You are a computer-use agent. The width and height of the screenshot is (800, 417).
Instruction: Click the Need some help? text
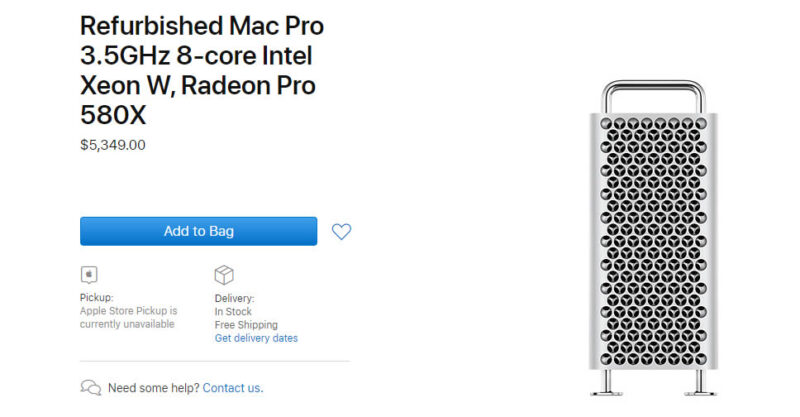tap(153, 388)
